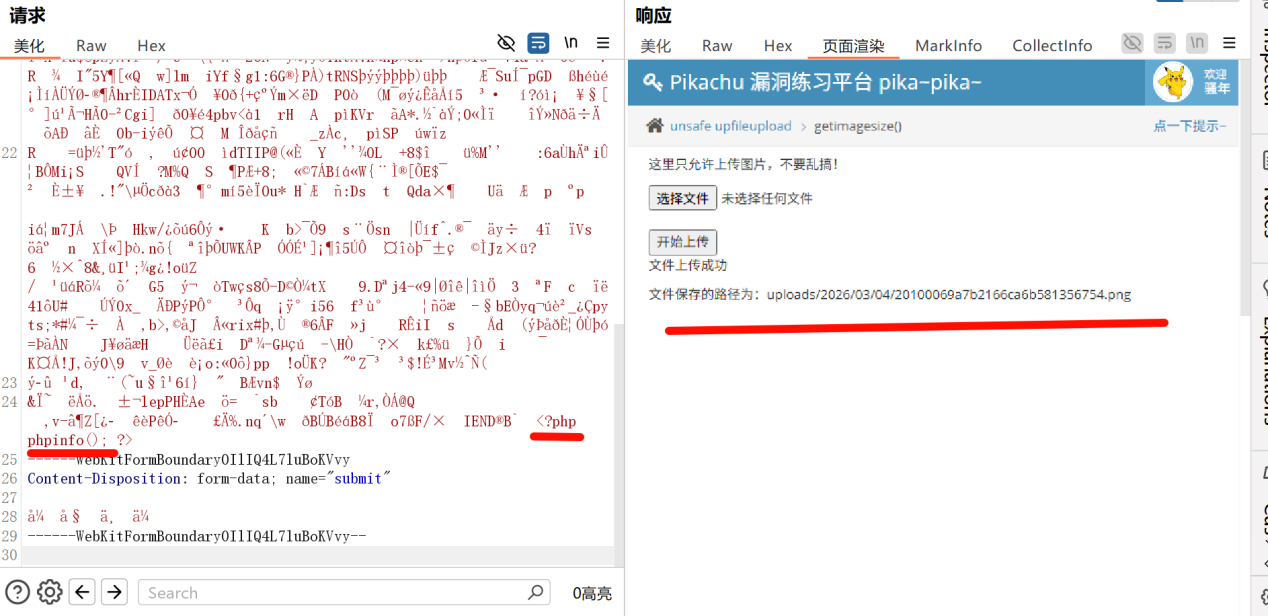Click the closing boundary on line 29

point(197,536)
